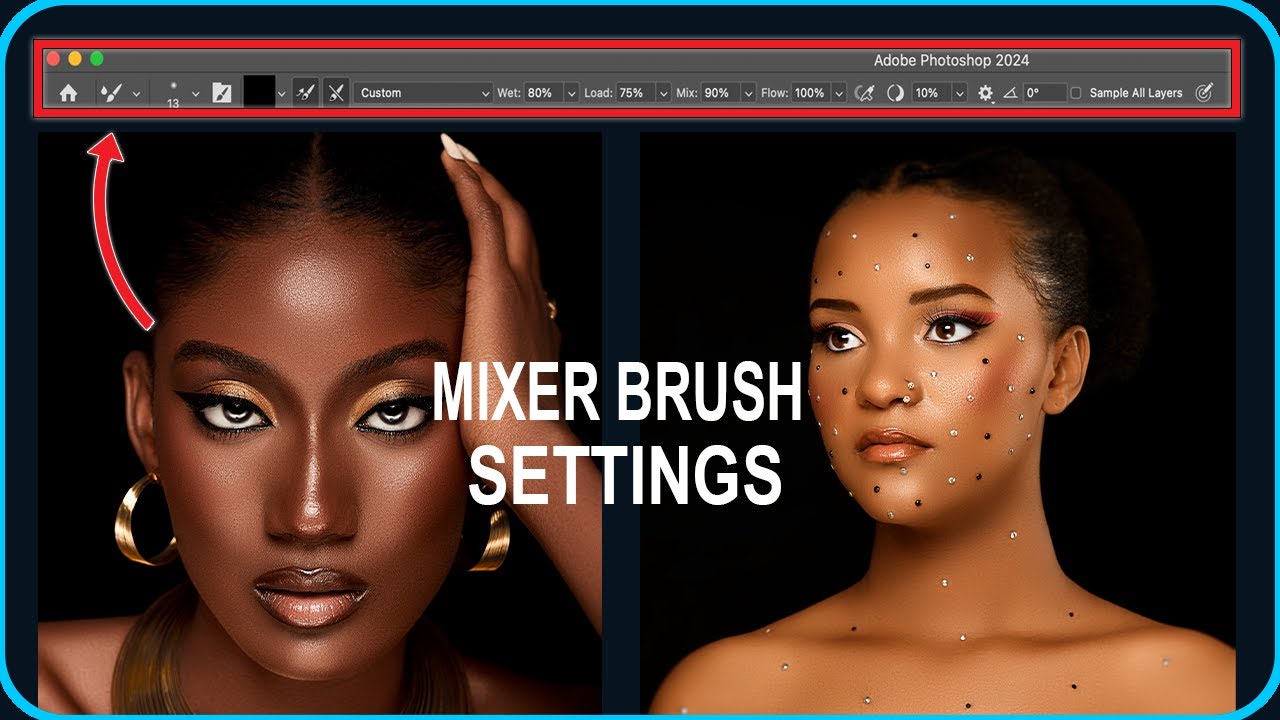Toggle pressure controls size icon
The height and width of the screenshot is (720, 1280).
tap(1204, 93)
